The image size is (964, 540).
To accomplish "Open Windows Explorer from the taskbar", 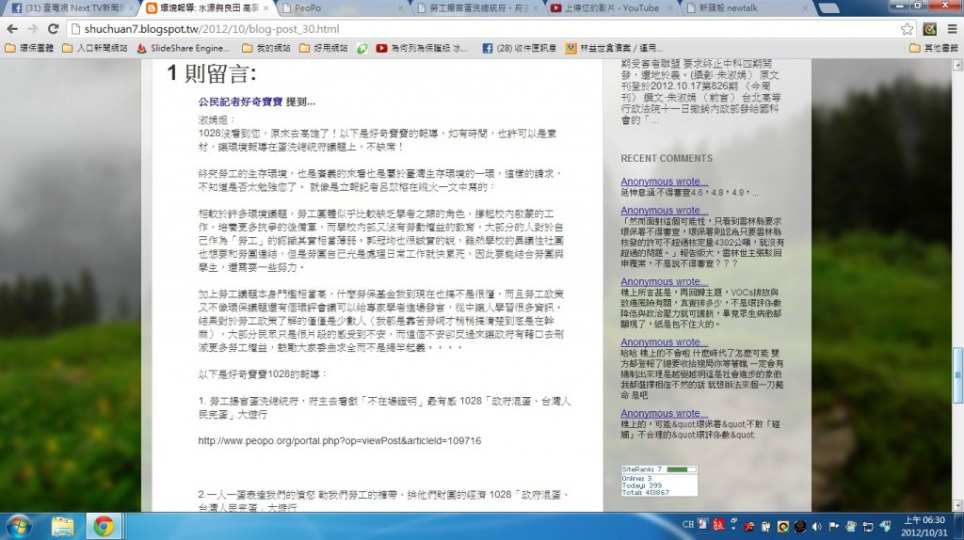I will [62, 525].
